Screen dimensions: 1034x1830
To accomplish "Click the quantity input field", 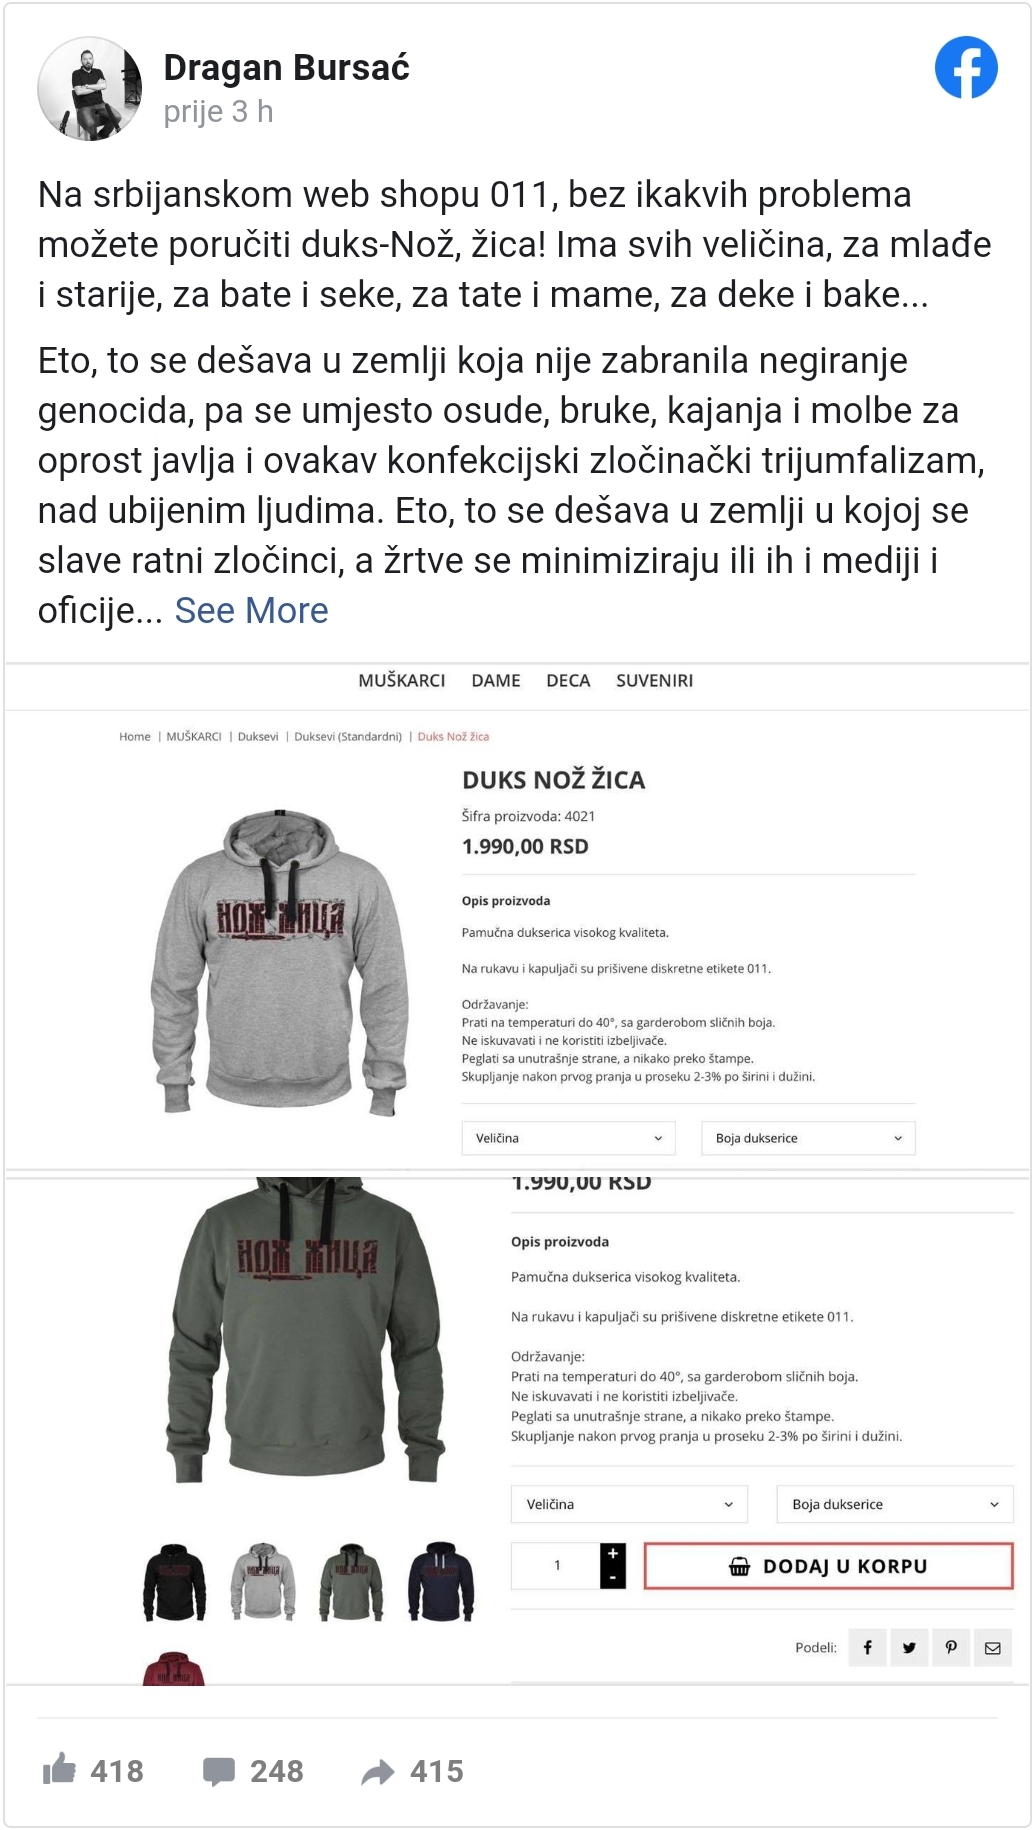I will click(x=556, y=1566).
